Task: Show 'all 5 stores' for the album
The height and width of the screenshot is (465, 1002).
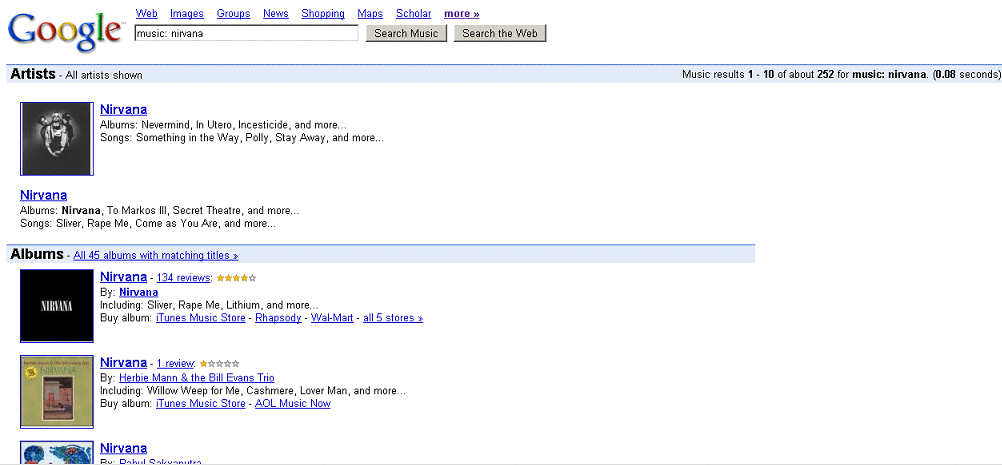Action: point(392,318)
